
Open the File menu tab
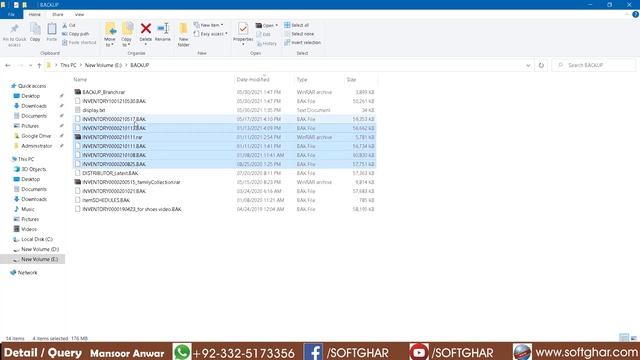pyautogui.click(x=11, y=14)
